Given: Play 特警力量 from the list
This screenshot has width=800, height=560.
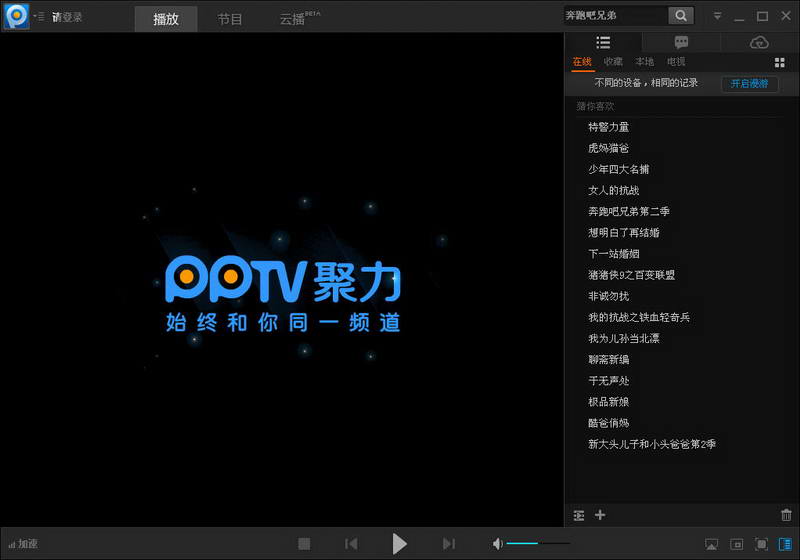Looking at the screenshot, I should click(609, 127).
